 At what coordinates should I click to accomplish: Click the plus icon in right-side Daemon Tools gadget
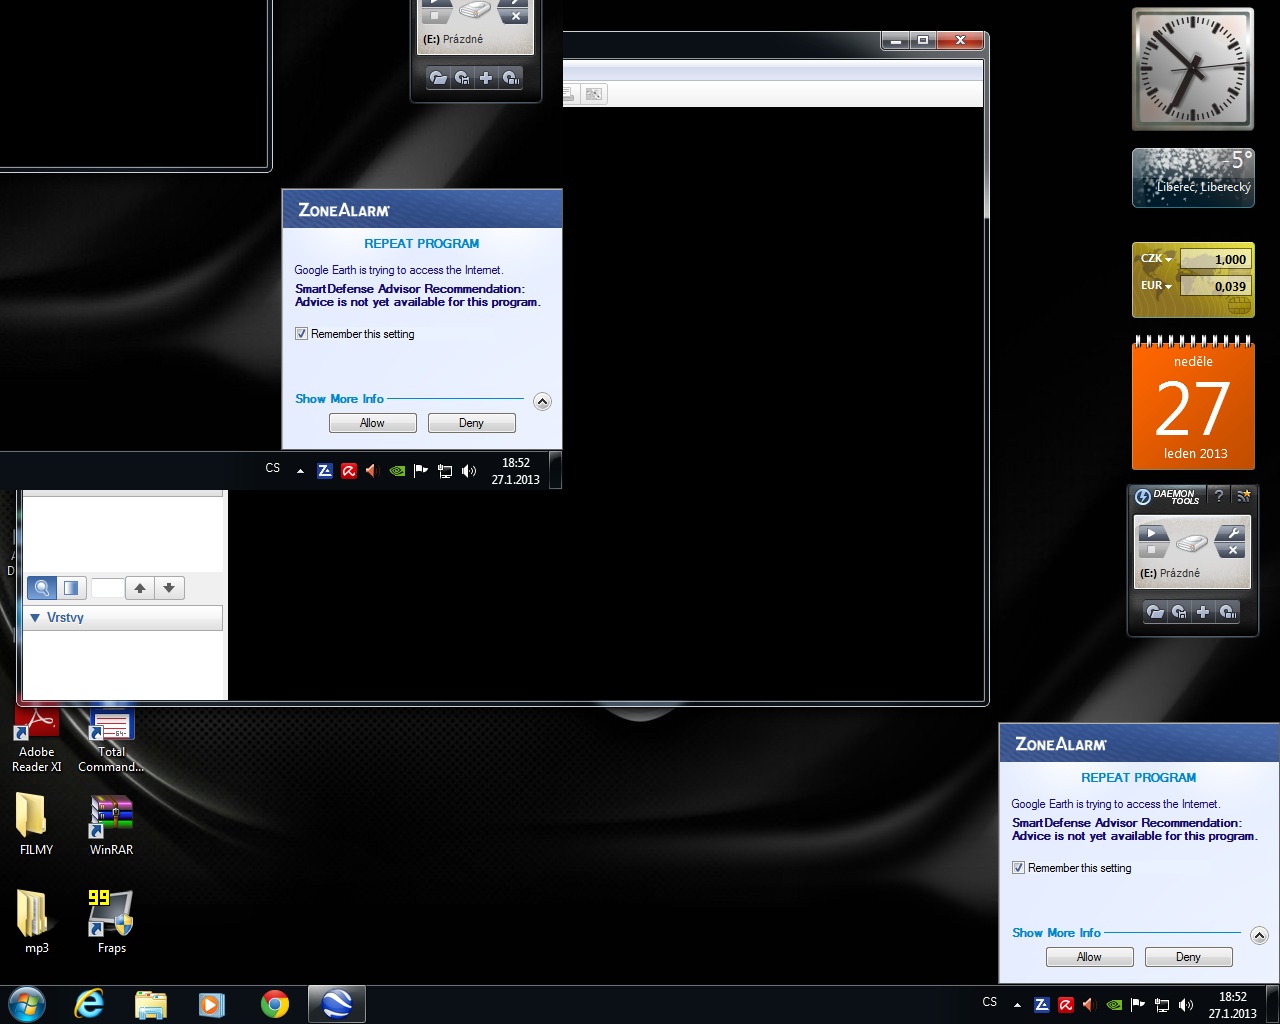coord(1203,612)
